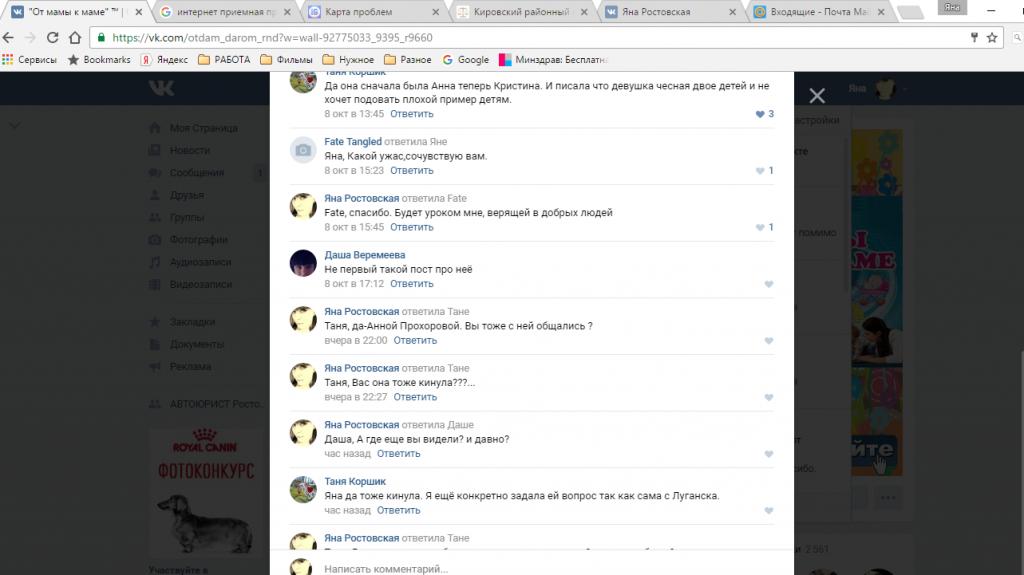
Task: Open the Разное bookmarks folder
Action: click(x=408, y=59)
